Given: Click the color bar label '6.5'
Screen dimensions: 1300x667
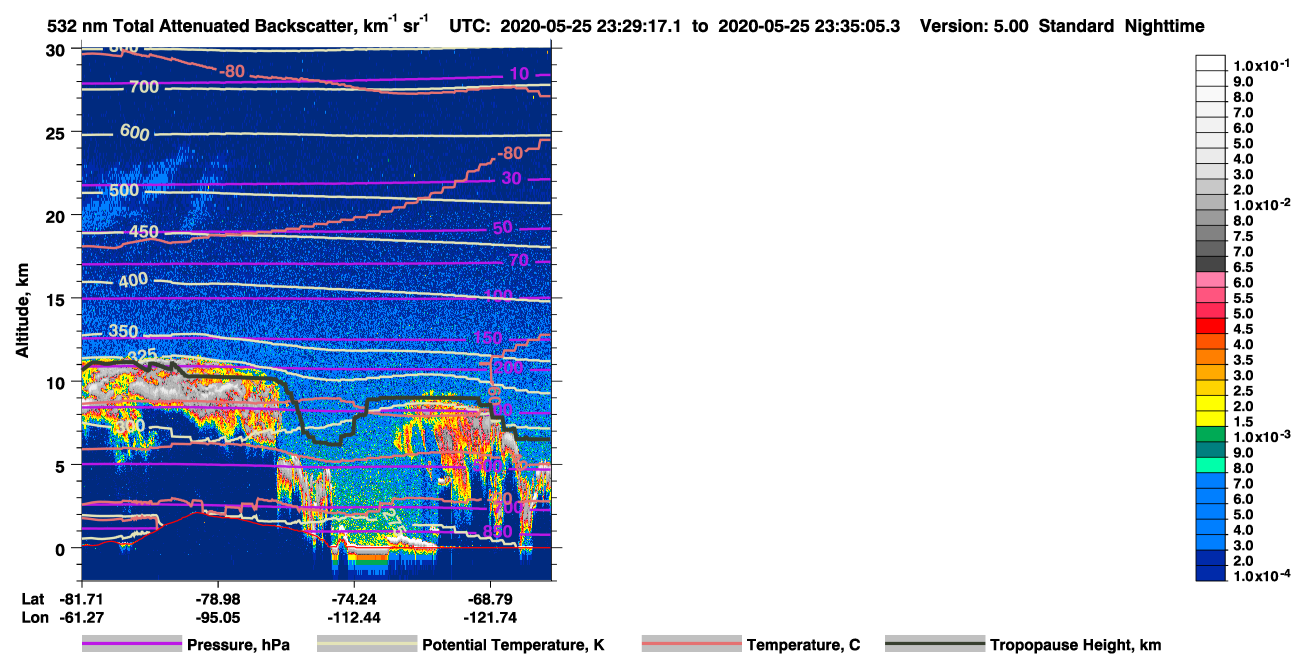Looking at the screenshot, I should pyautogui.click(x=1245, y=267).
